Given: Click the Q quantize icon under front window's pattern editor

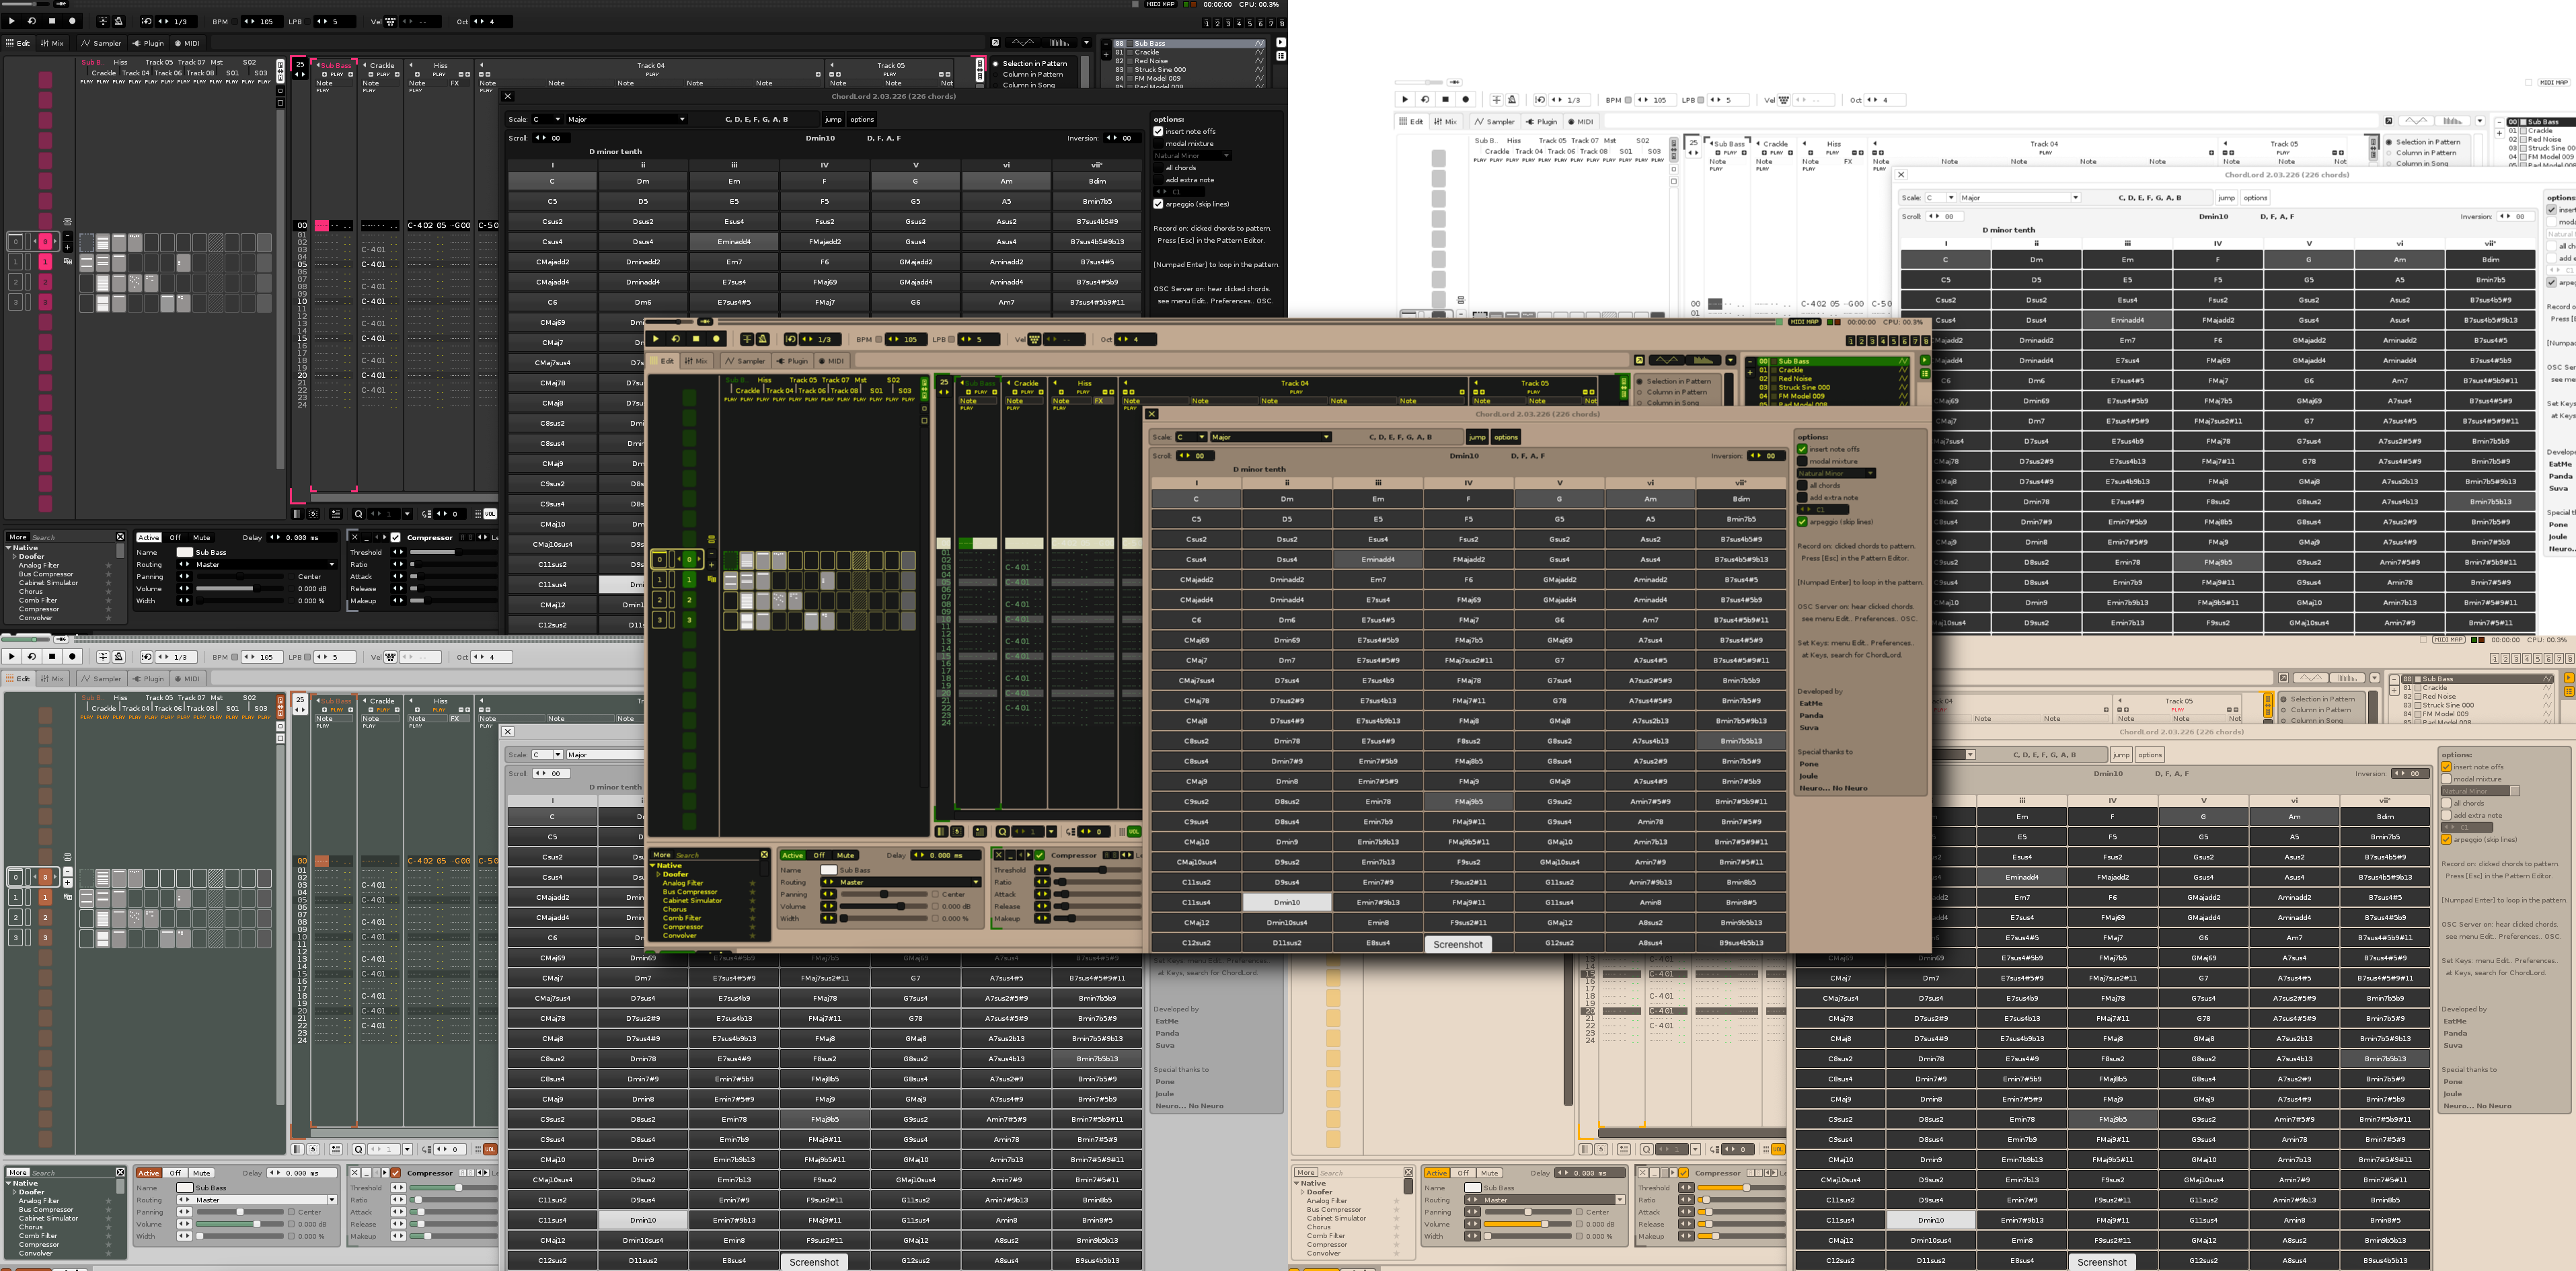Looking at the screenshot, I should 1002,831.
